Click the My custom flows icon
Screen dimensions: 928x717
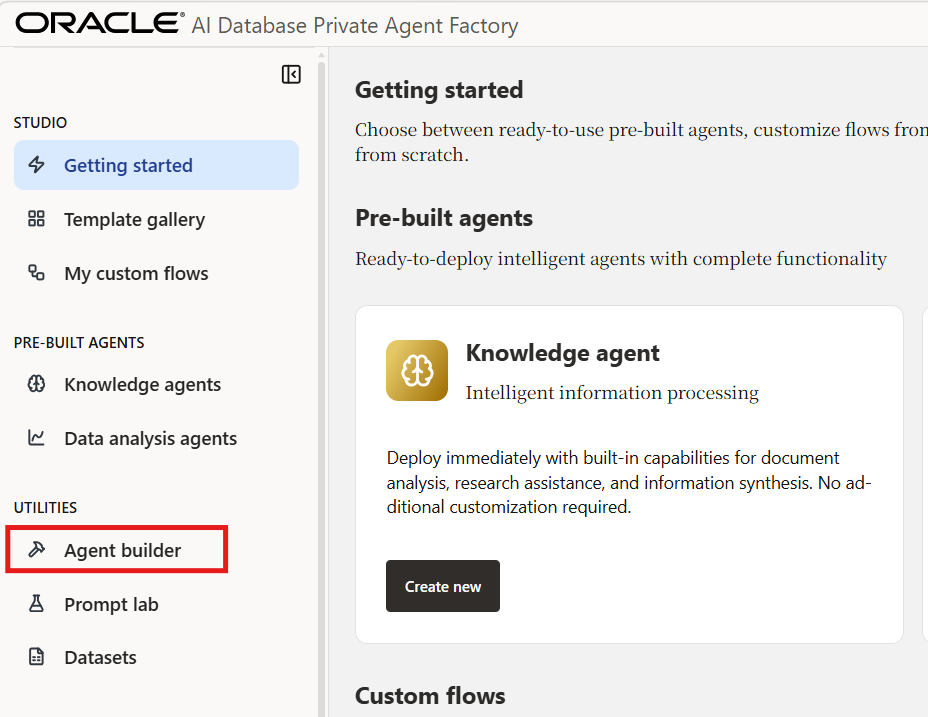(37, 273)
